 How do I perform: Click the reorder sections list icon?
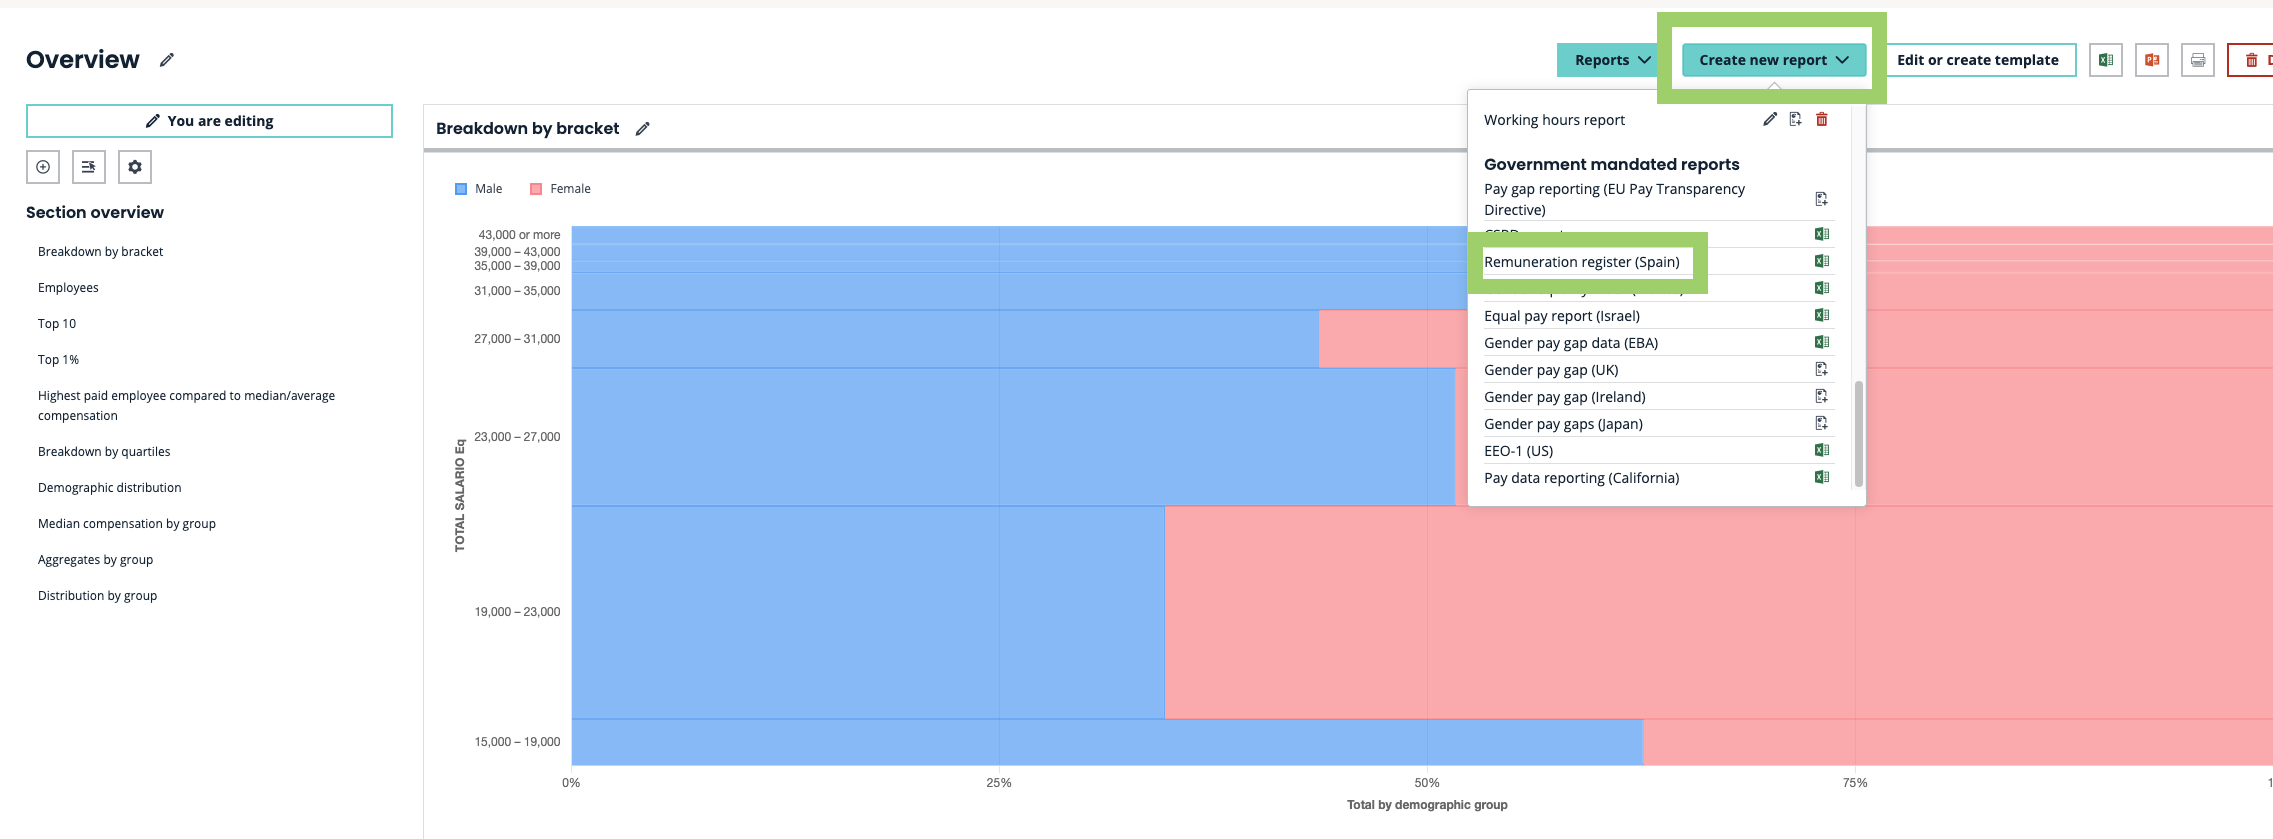click(89, 167)
